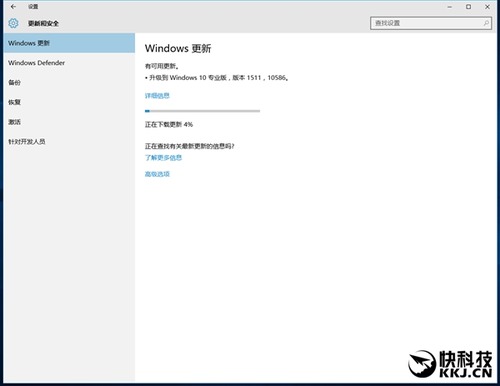Click the Windows 10 专业版 upgrade item text
This screenshot has height=386, width=500.
tap(217, 78)
